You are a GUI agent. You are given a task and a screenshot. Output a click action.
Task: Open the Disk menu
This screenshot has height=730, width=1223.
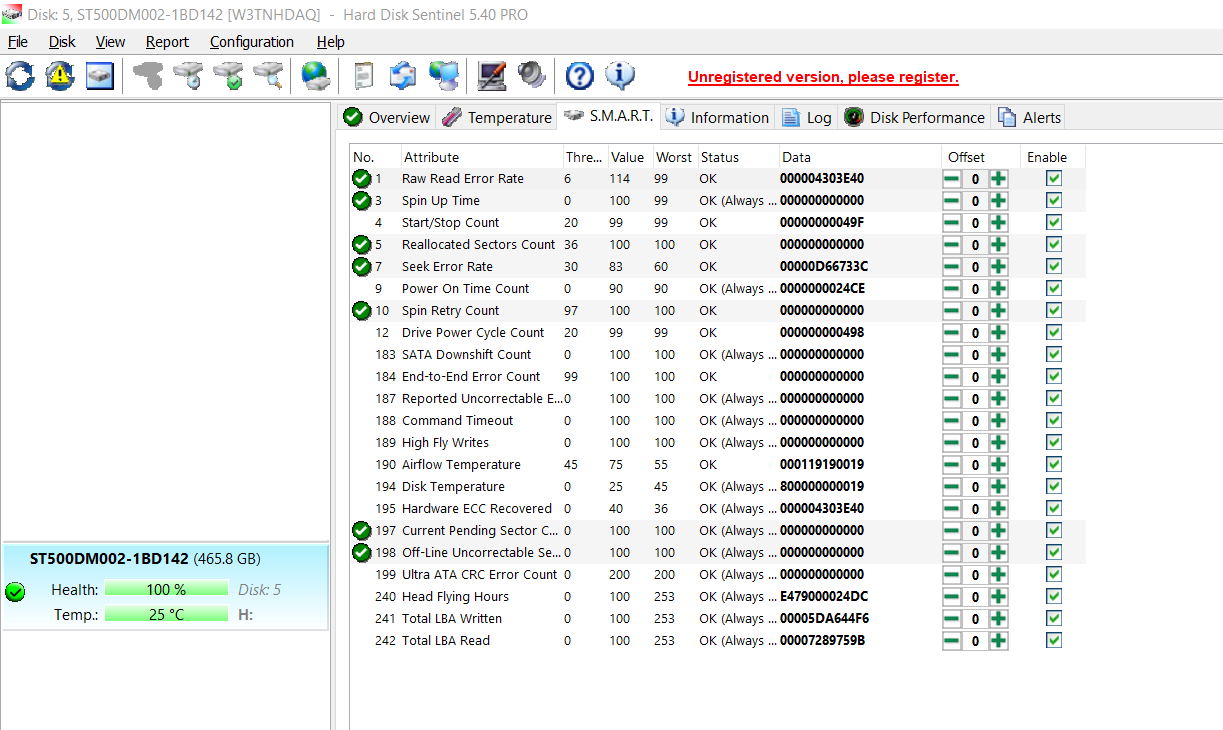click(x=62, y=42)
